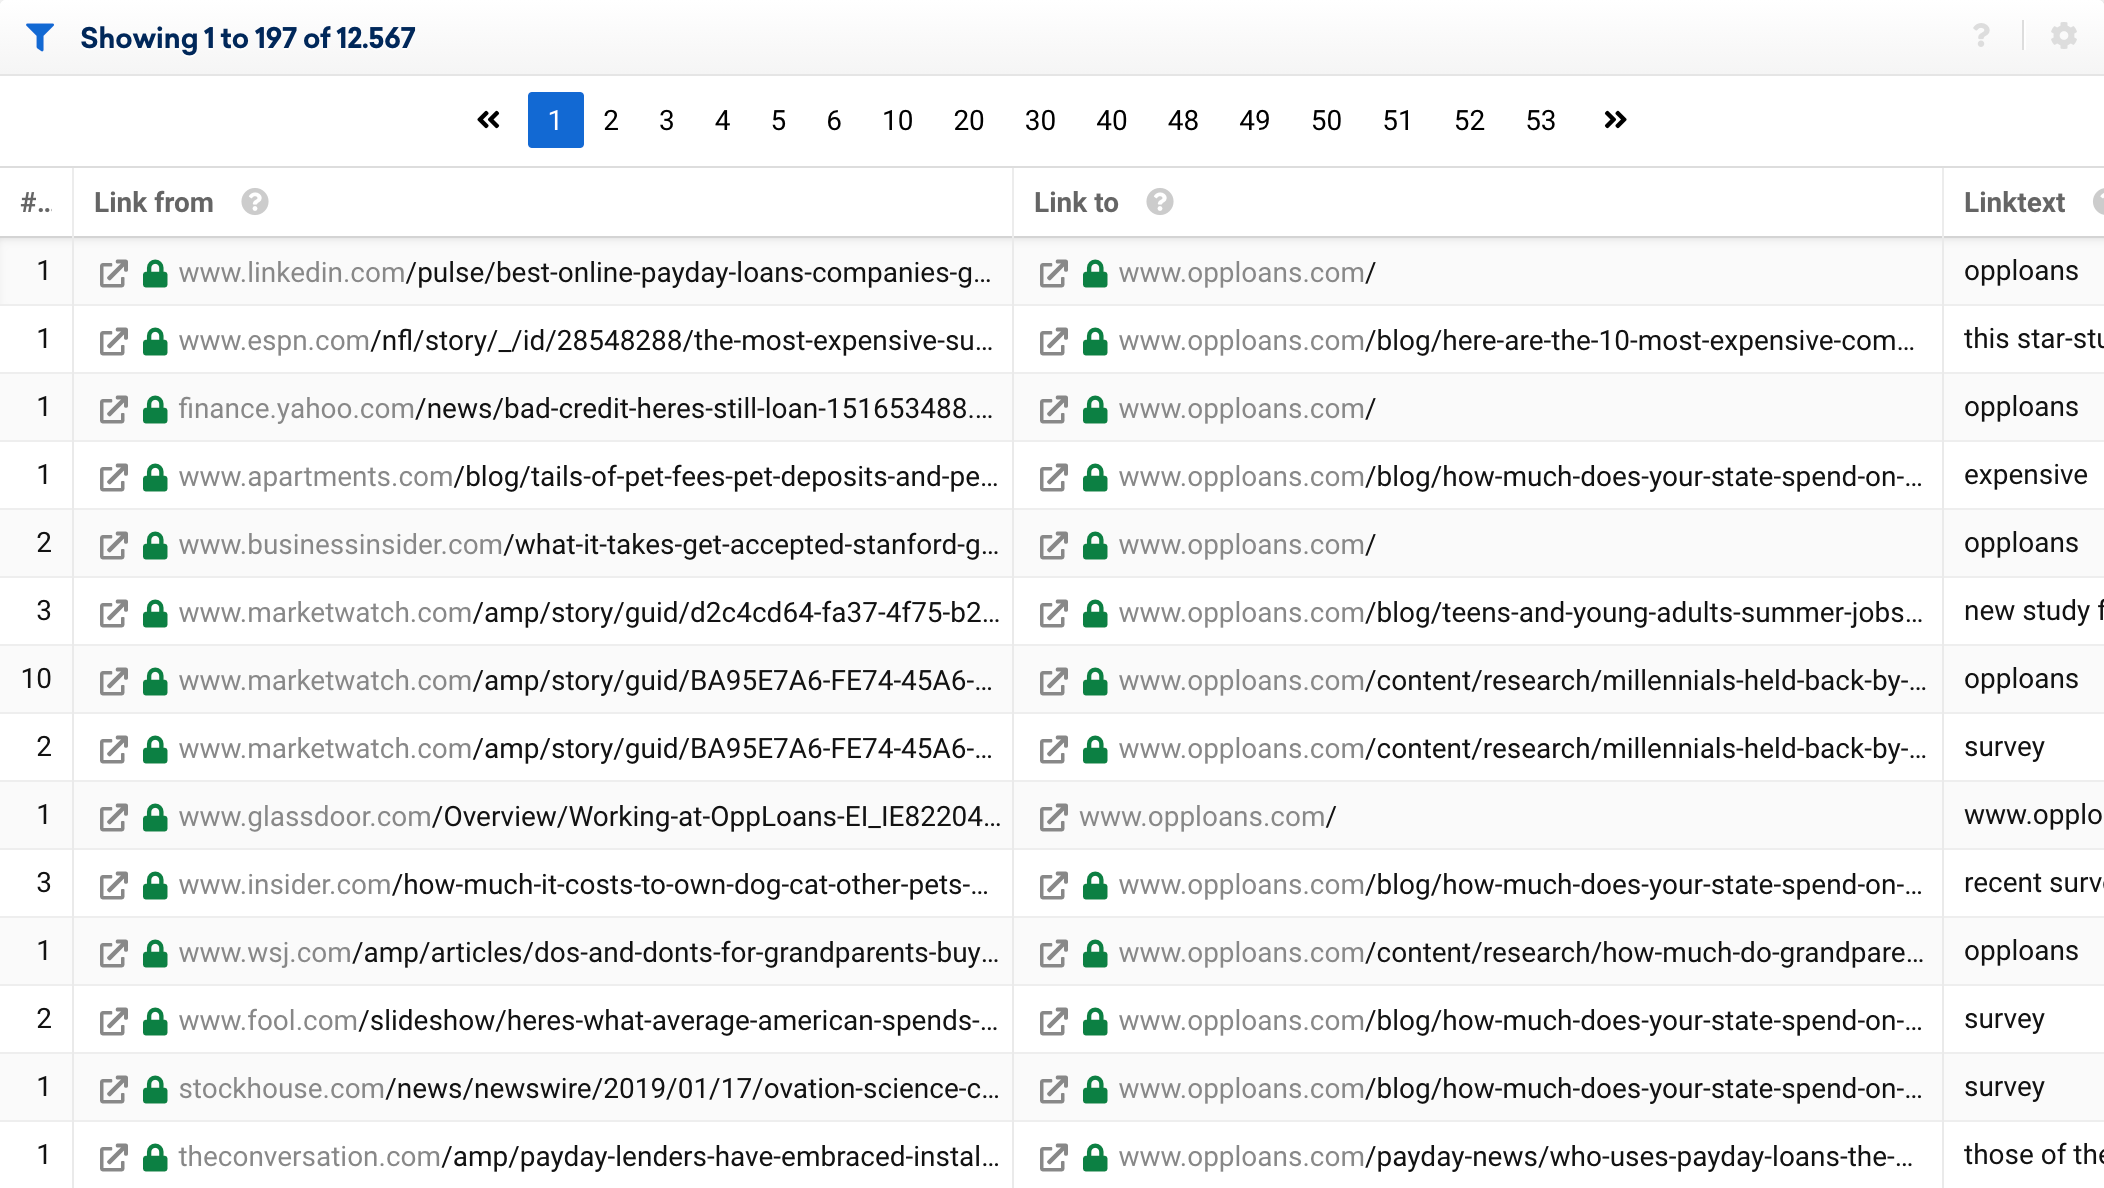The image size is (2104, 1188).
Task: Show help for Link to column
Action: (1160, 202)
